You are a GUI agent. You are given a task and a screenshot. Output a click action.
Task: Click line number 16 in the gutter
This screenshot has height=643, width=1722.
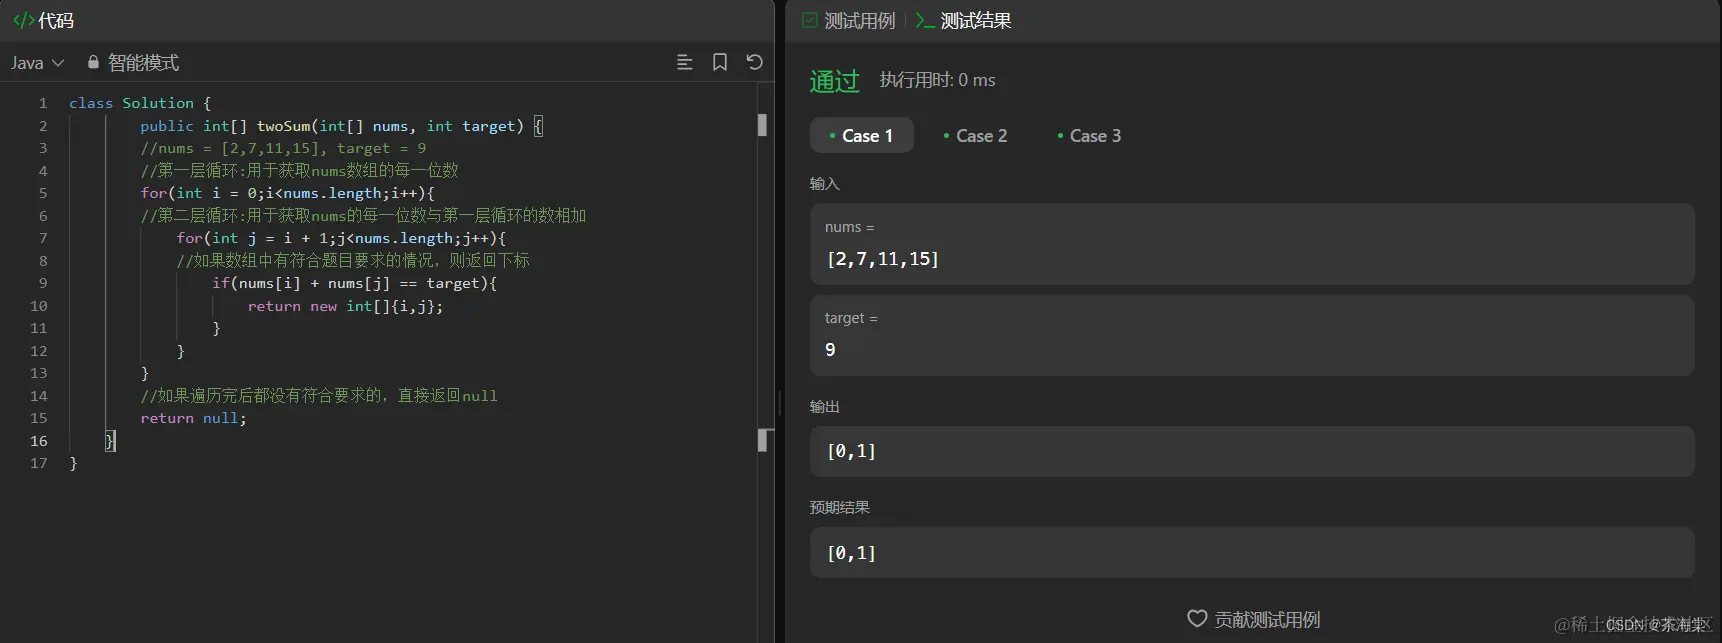(x=39, y=441)
